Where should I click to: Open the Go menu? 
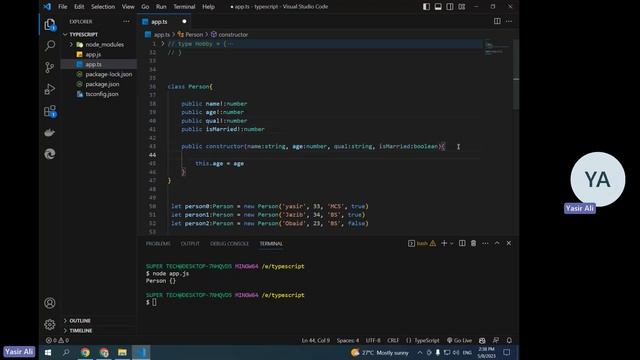[x=145, y=7]
